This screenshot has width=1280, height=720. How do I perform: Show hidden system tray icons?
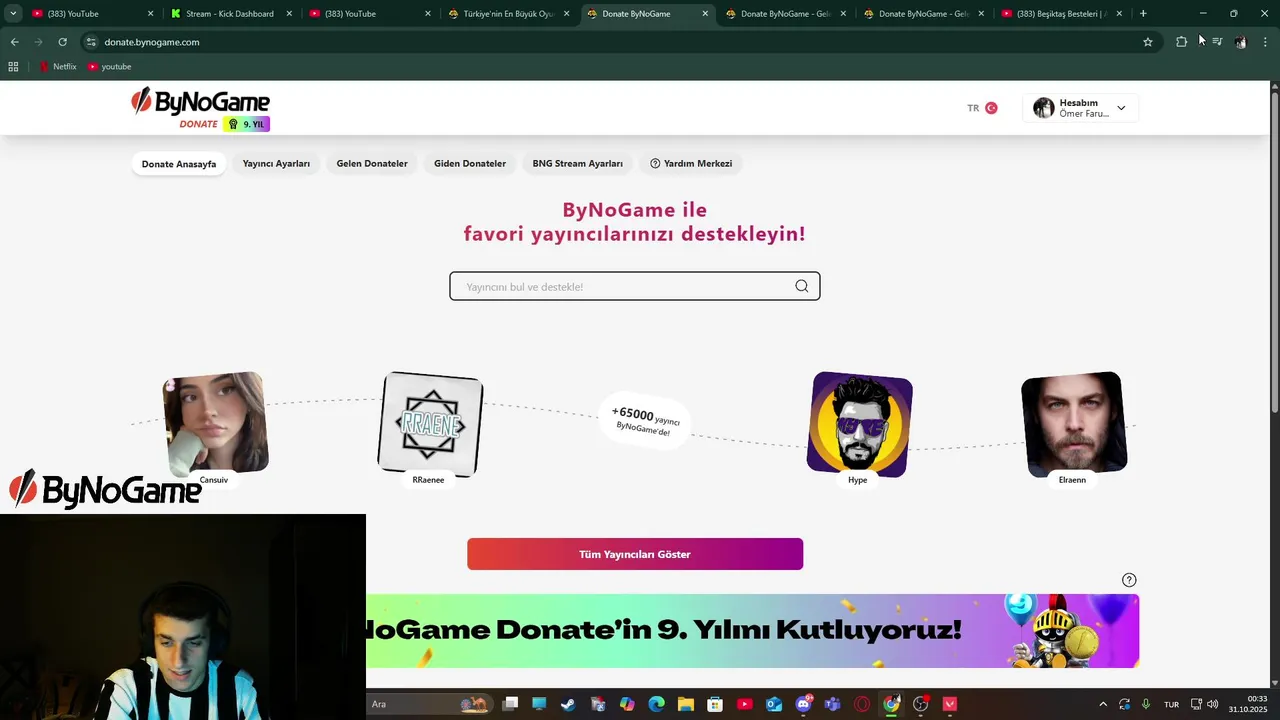[1103, 704]
